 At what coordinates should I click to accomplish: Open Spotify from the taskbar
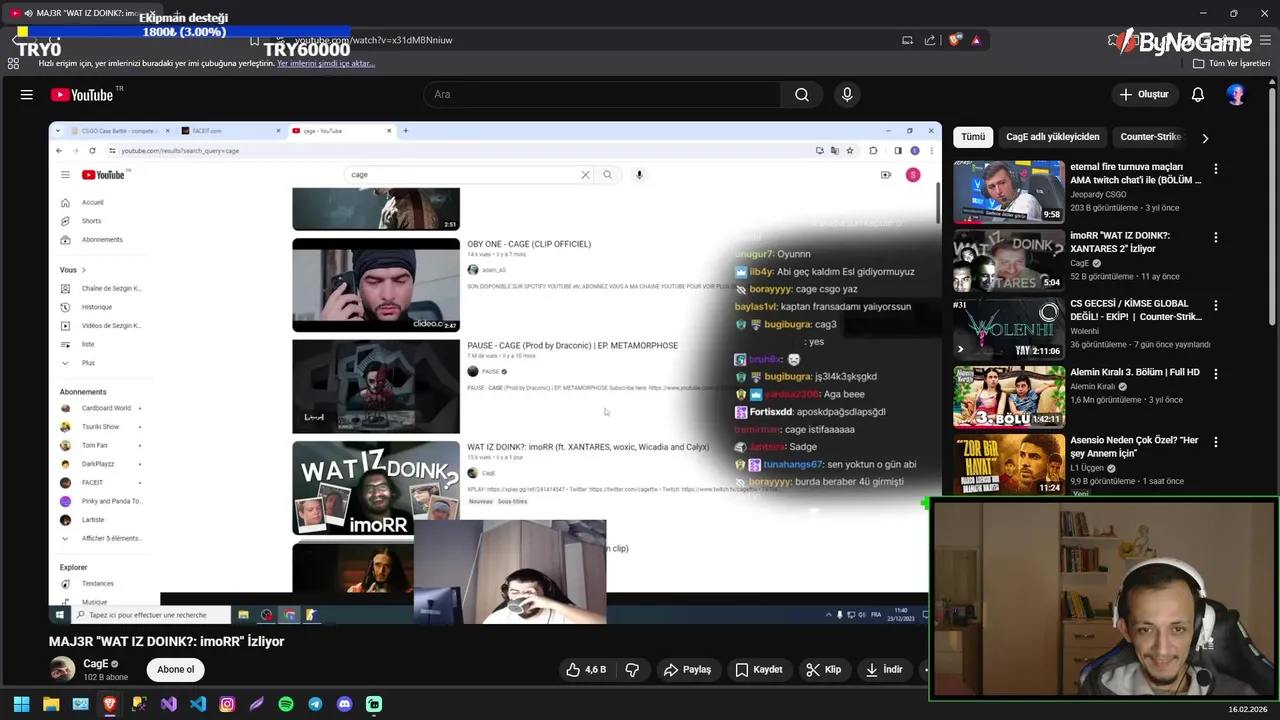286,704
